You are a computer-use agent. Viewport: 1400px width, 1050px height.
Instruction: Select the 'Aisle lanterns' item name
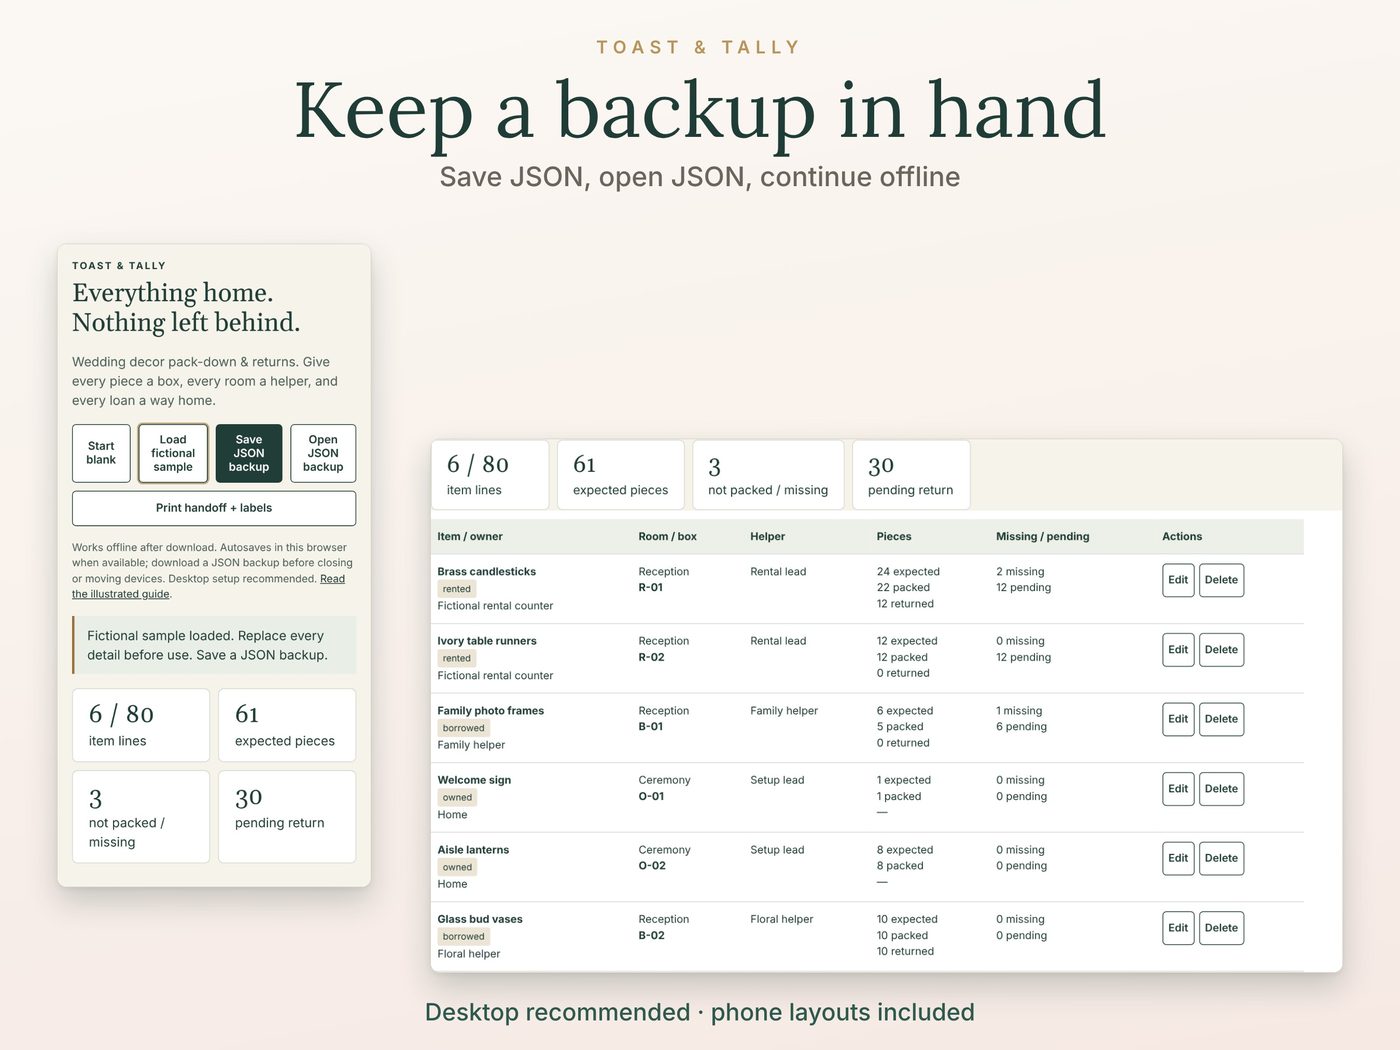point(473,850)
